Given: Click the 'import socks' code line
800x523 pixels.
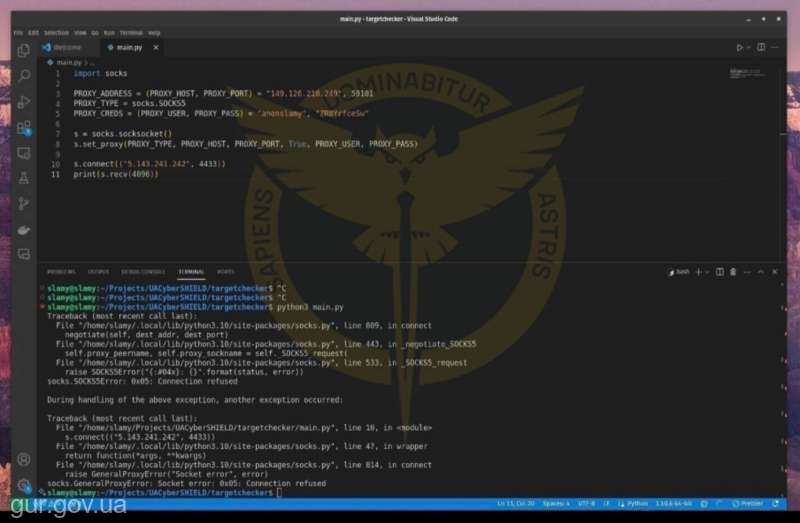Looking at the screenshot, I should click(x=100, y=73).
